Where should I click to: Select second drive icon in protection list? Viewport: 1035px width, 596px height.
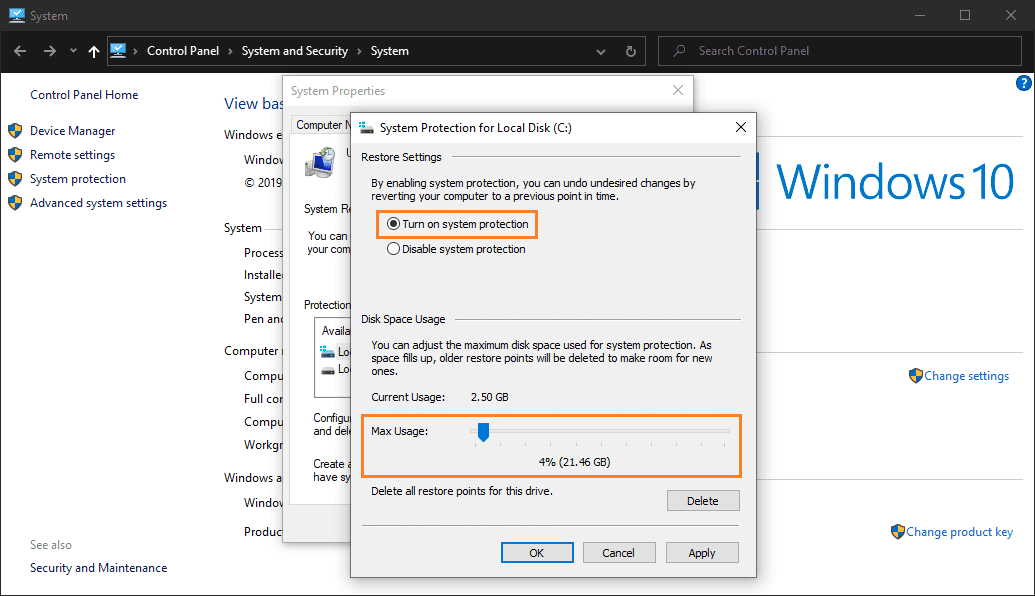click(x=327, y=370)
